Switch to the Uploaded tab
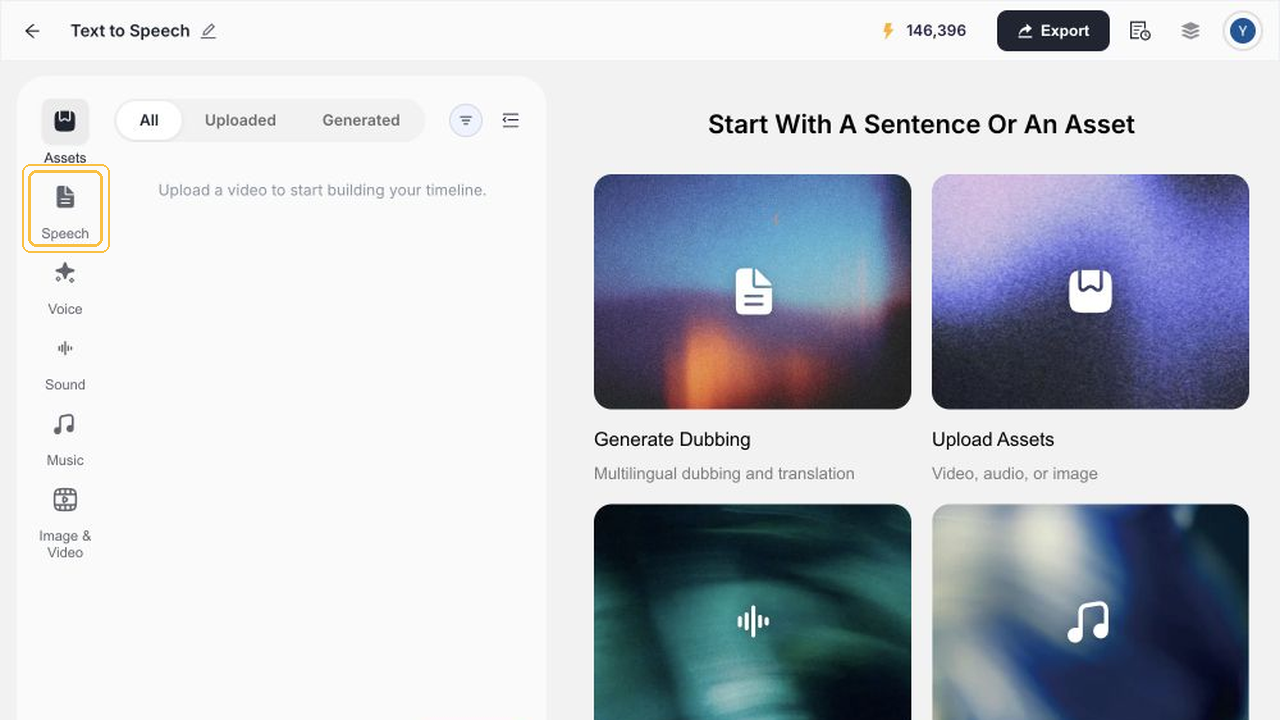The image size is (1280, 720). [x=240, y=120]
